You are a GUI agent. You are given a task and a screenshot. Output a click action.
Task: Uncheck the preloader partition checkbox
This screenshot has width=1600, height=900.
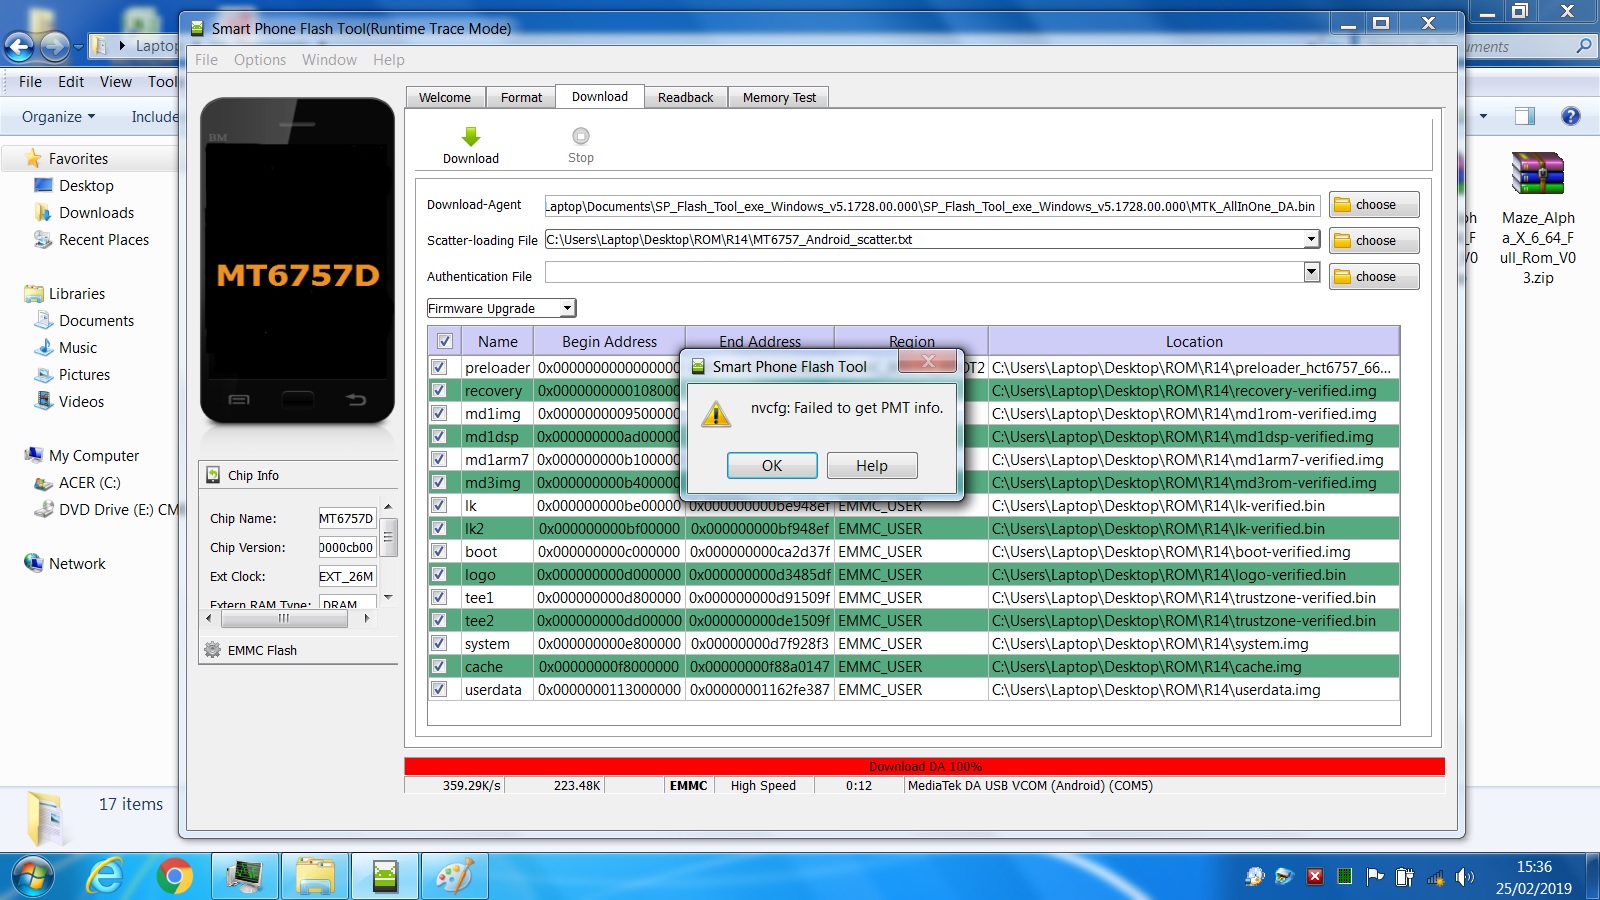[439, 367]
